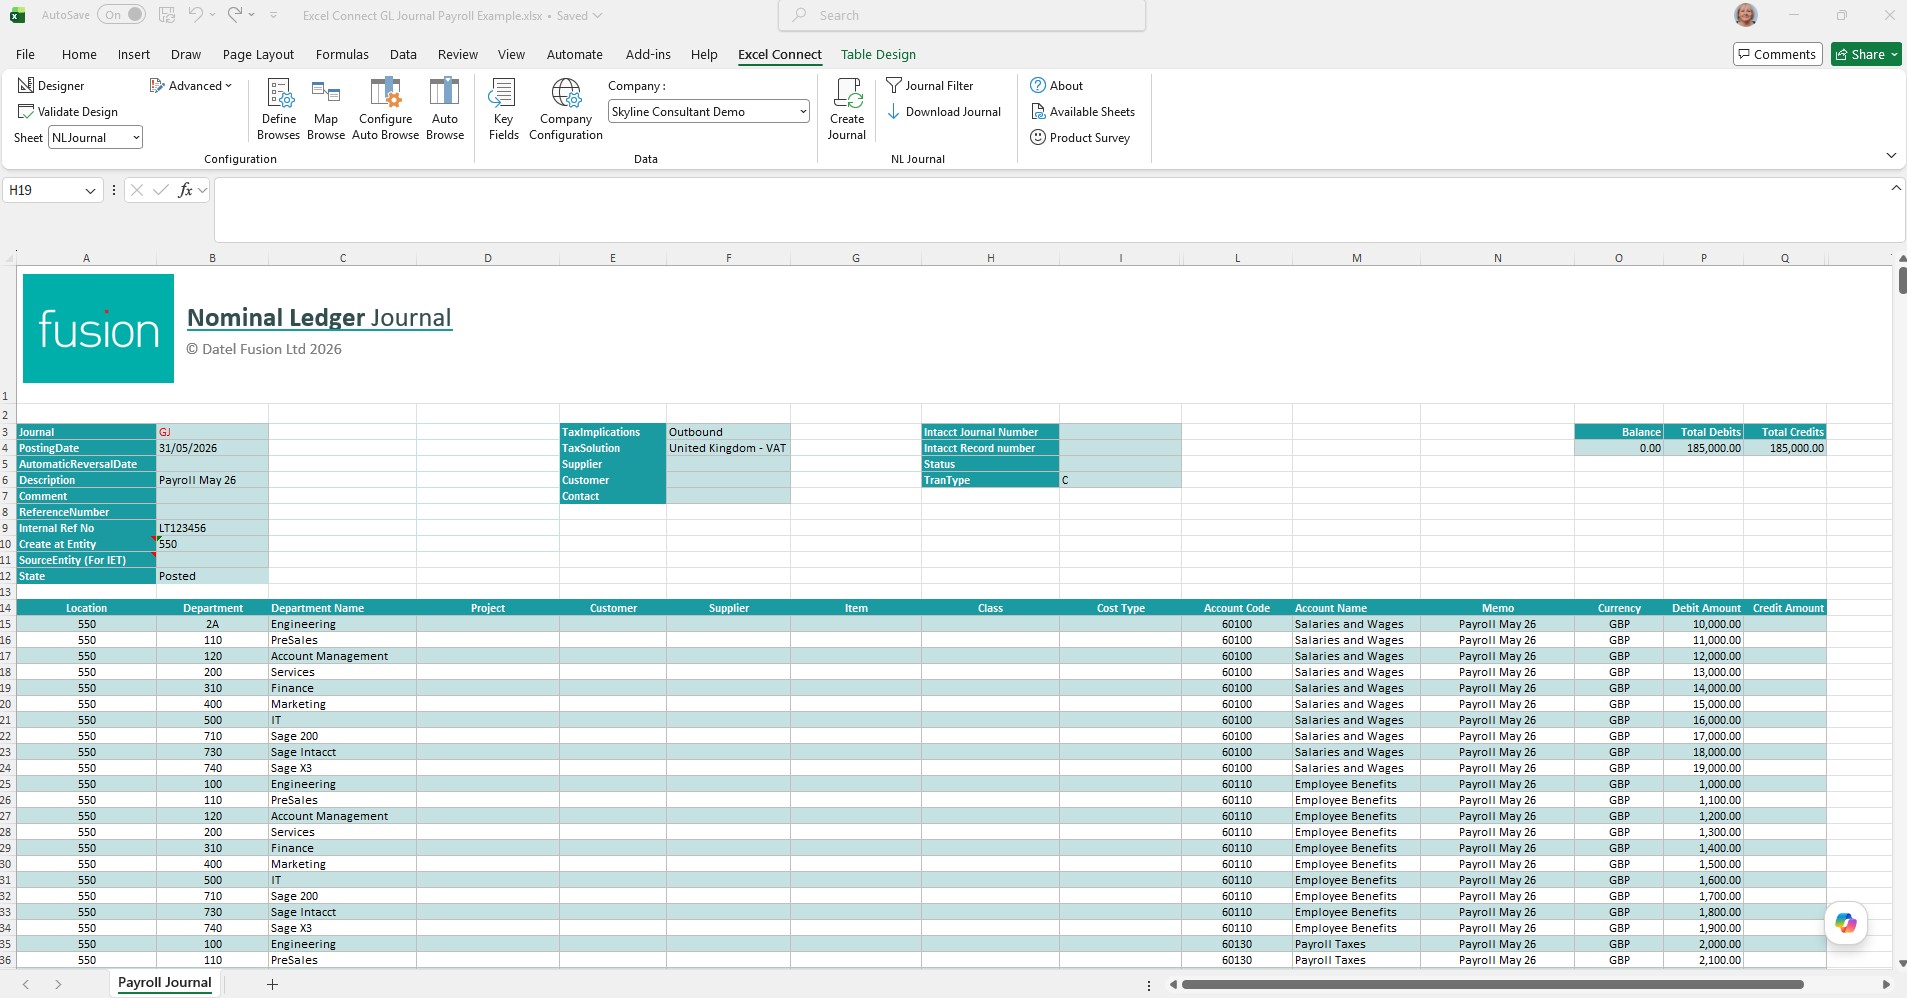Screen dimensions: 1907x998
Task: Open Key Fields
Action: [503, 109]
